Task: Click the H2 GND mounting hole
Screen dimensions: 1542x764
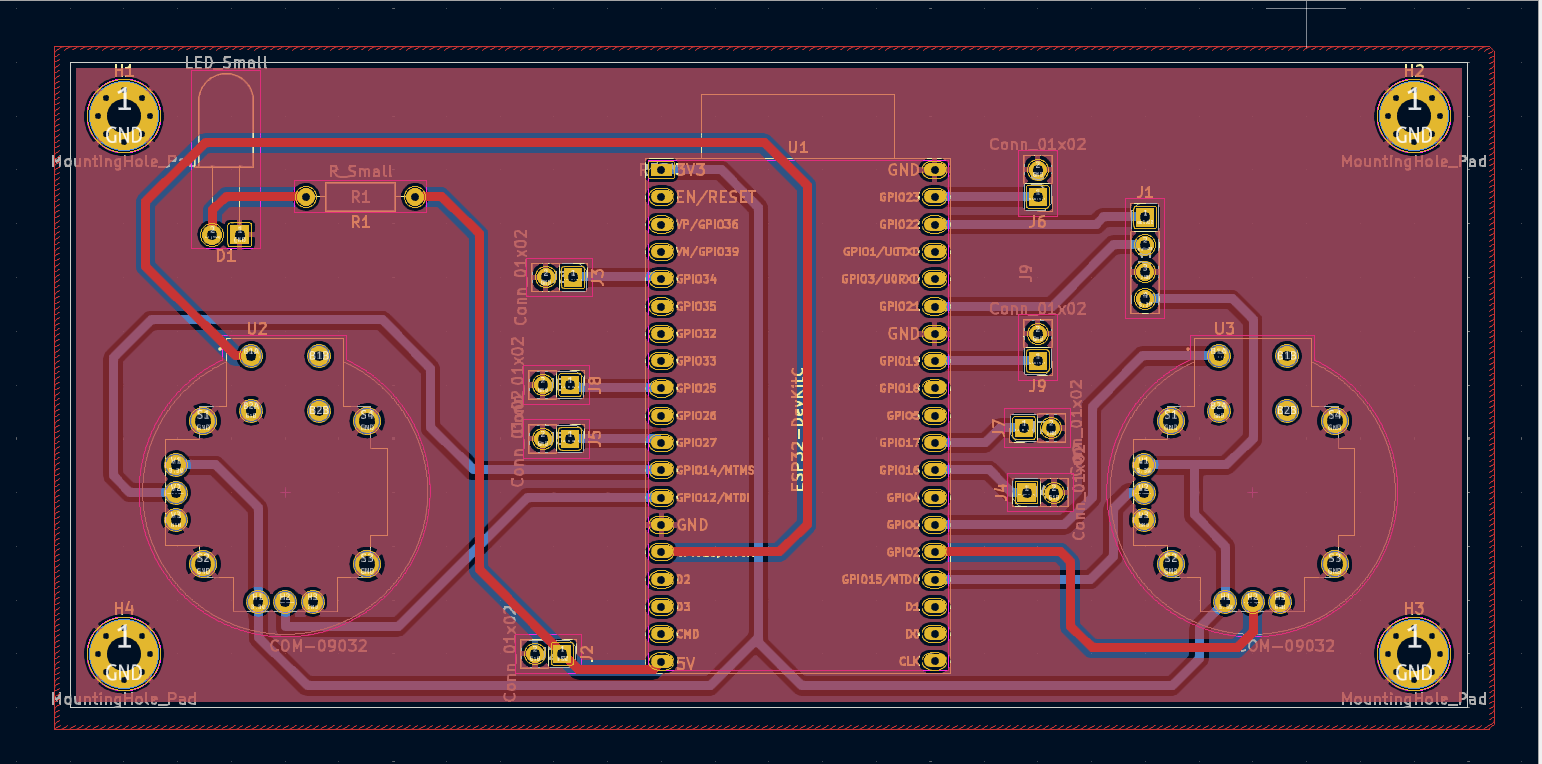Action: [1413, 114]
